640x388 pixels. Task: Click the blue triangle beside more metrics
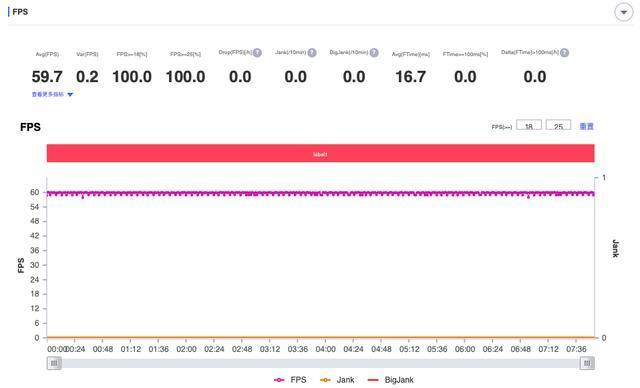[x=70, y=95]
